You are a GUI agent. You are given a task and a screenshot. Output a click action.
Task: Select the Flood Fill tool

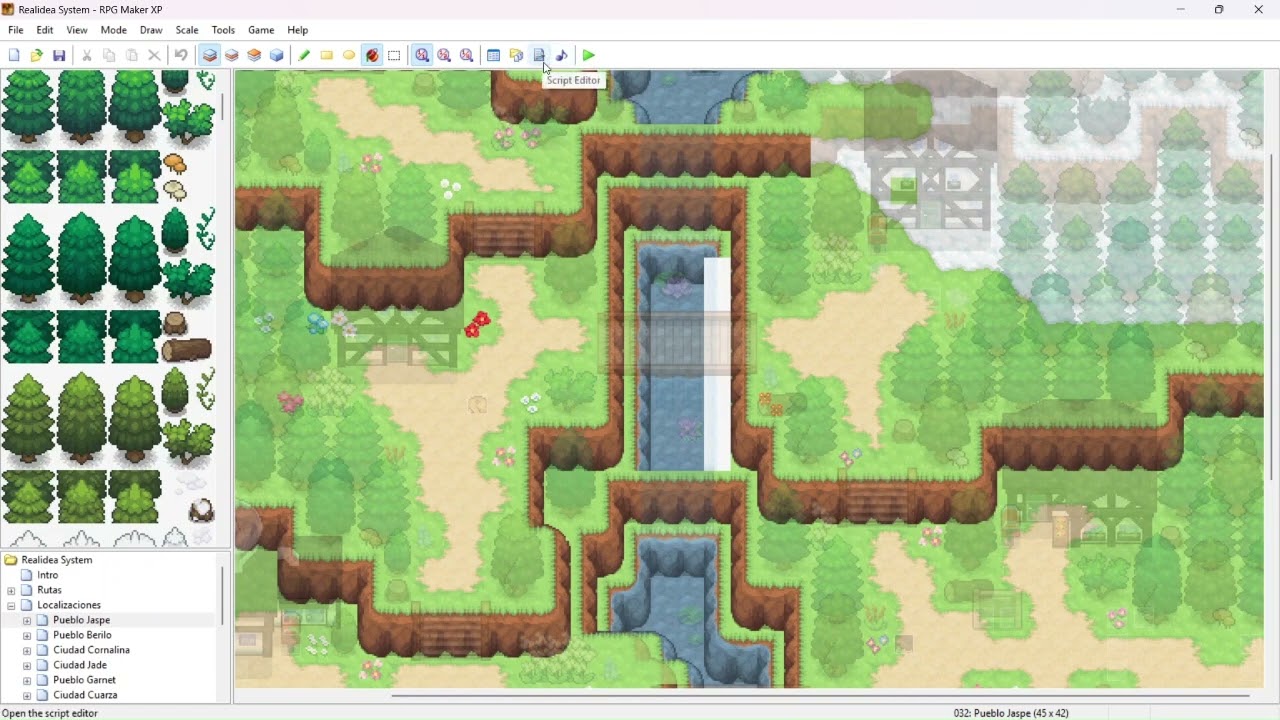pyautogui.click(x=372, y=56)
